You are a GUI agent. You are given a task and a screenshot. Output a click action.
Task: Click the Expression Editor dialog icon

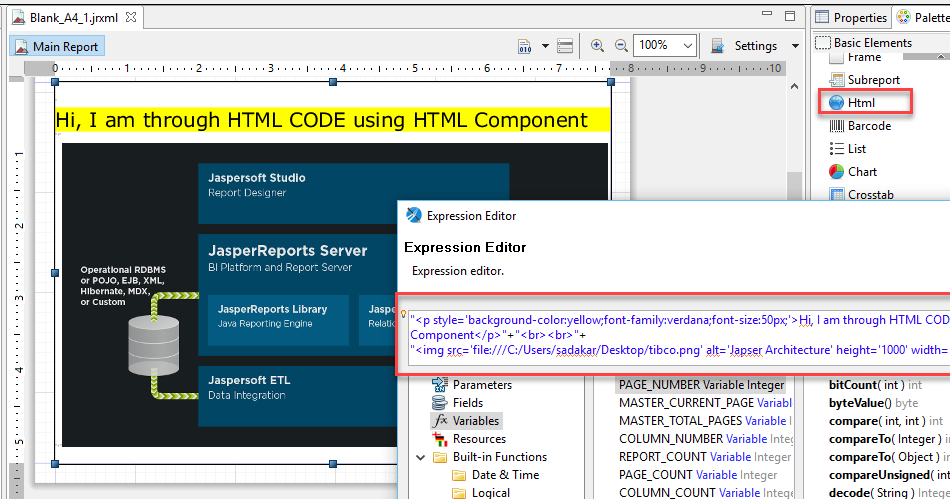[x=414, y=215]
